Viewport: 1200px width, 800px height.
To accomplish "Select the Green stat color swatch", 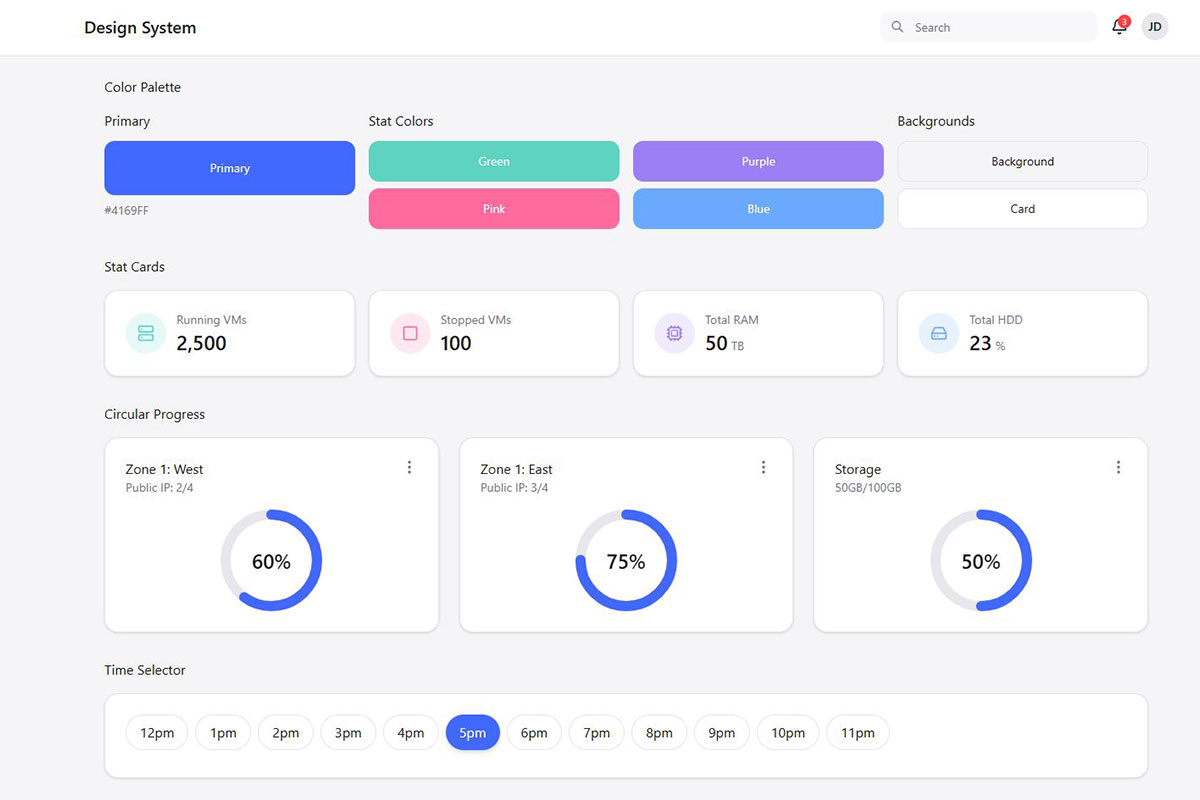I will click(494, 161).
